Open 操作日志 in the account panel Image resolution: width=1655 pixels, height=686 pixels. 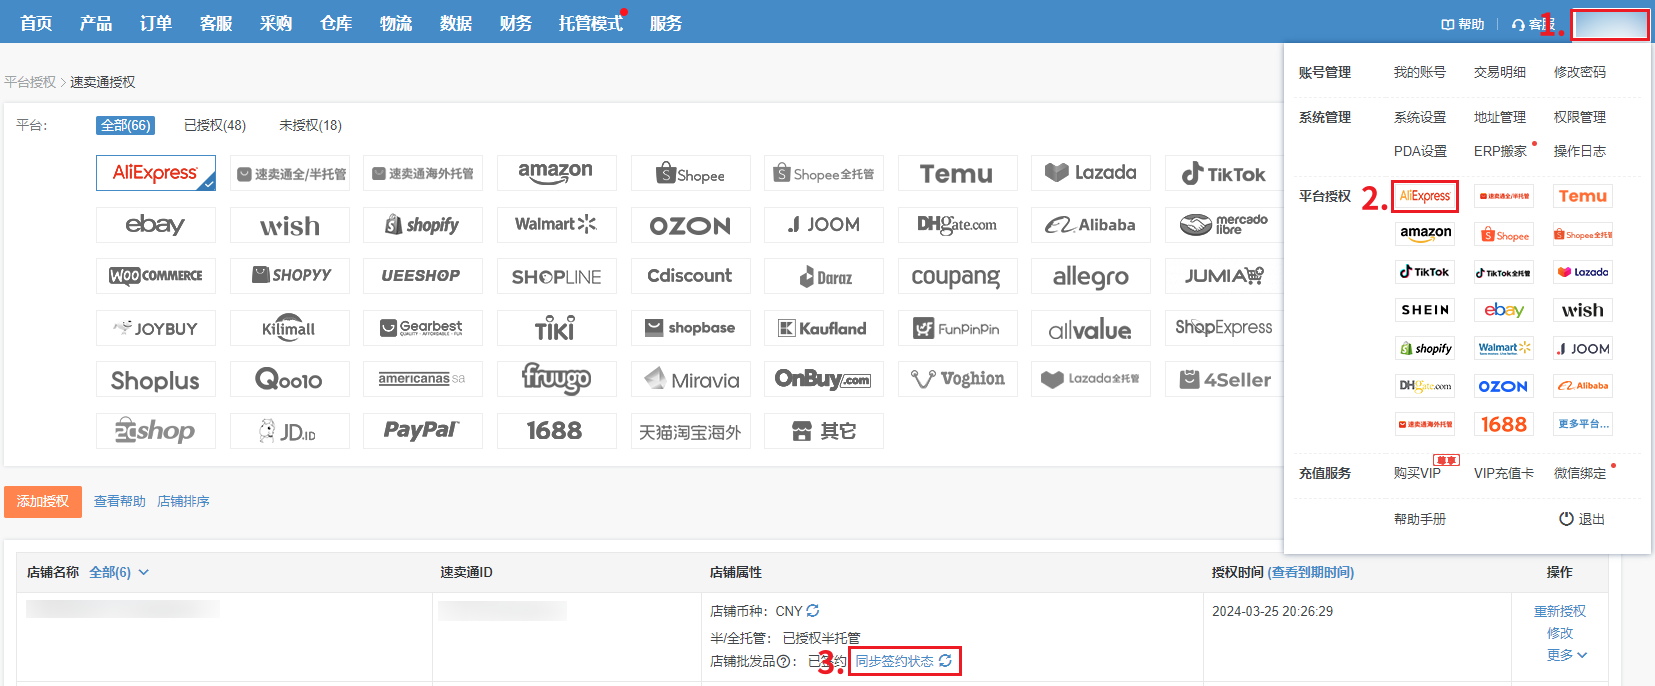pos(1580,151)
